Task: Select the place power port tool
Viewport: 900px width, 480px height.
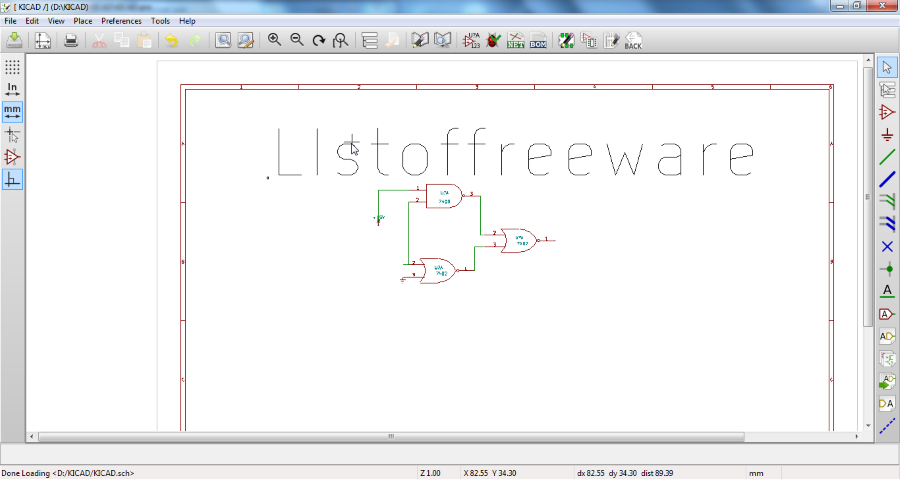Action: (887, 135)
